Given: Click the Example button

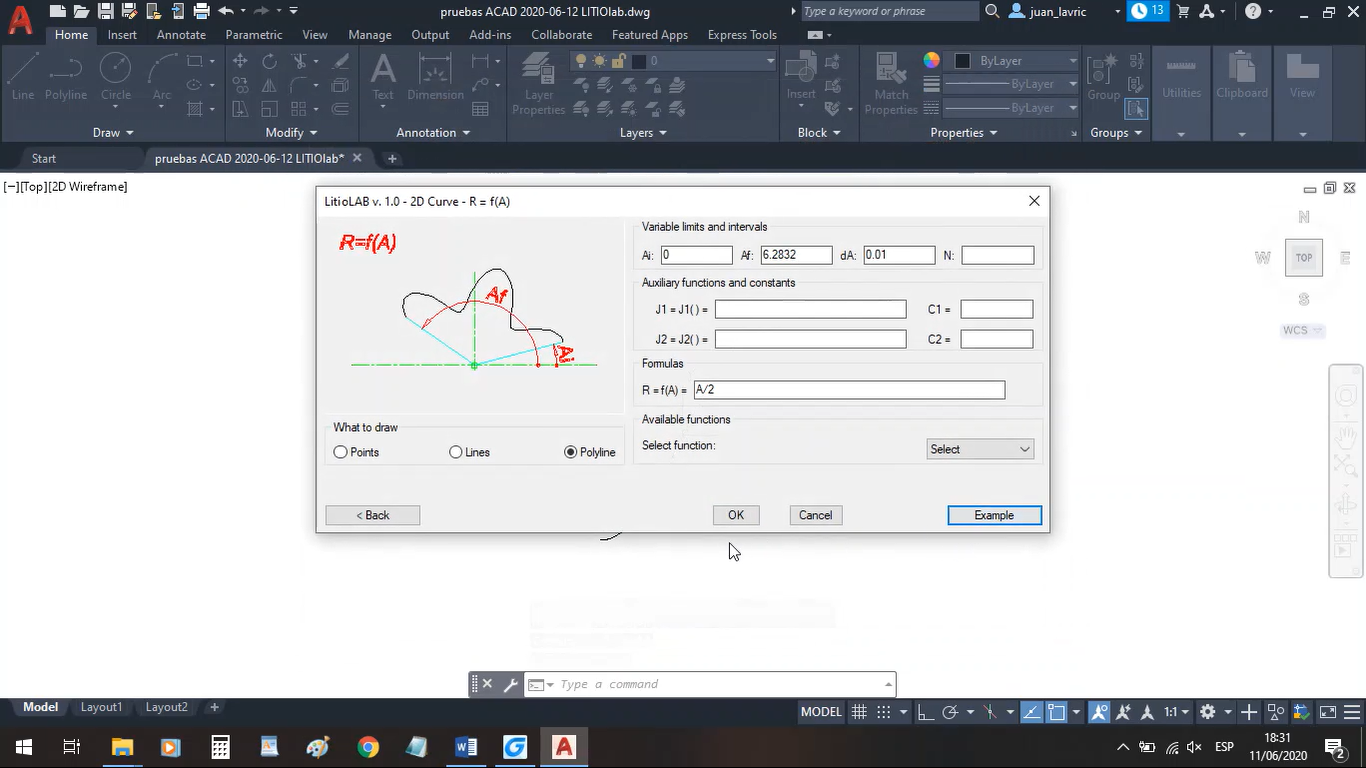Looking at the screenshot, I should 994,515.
